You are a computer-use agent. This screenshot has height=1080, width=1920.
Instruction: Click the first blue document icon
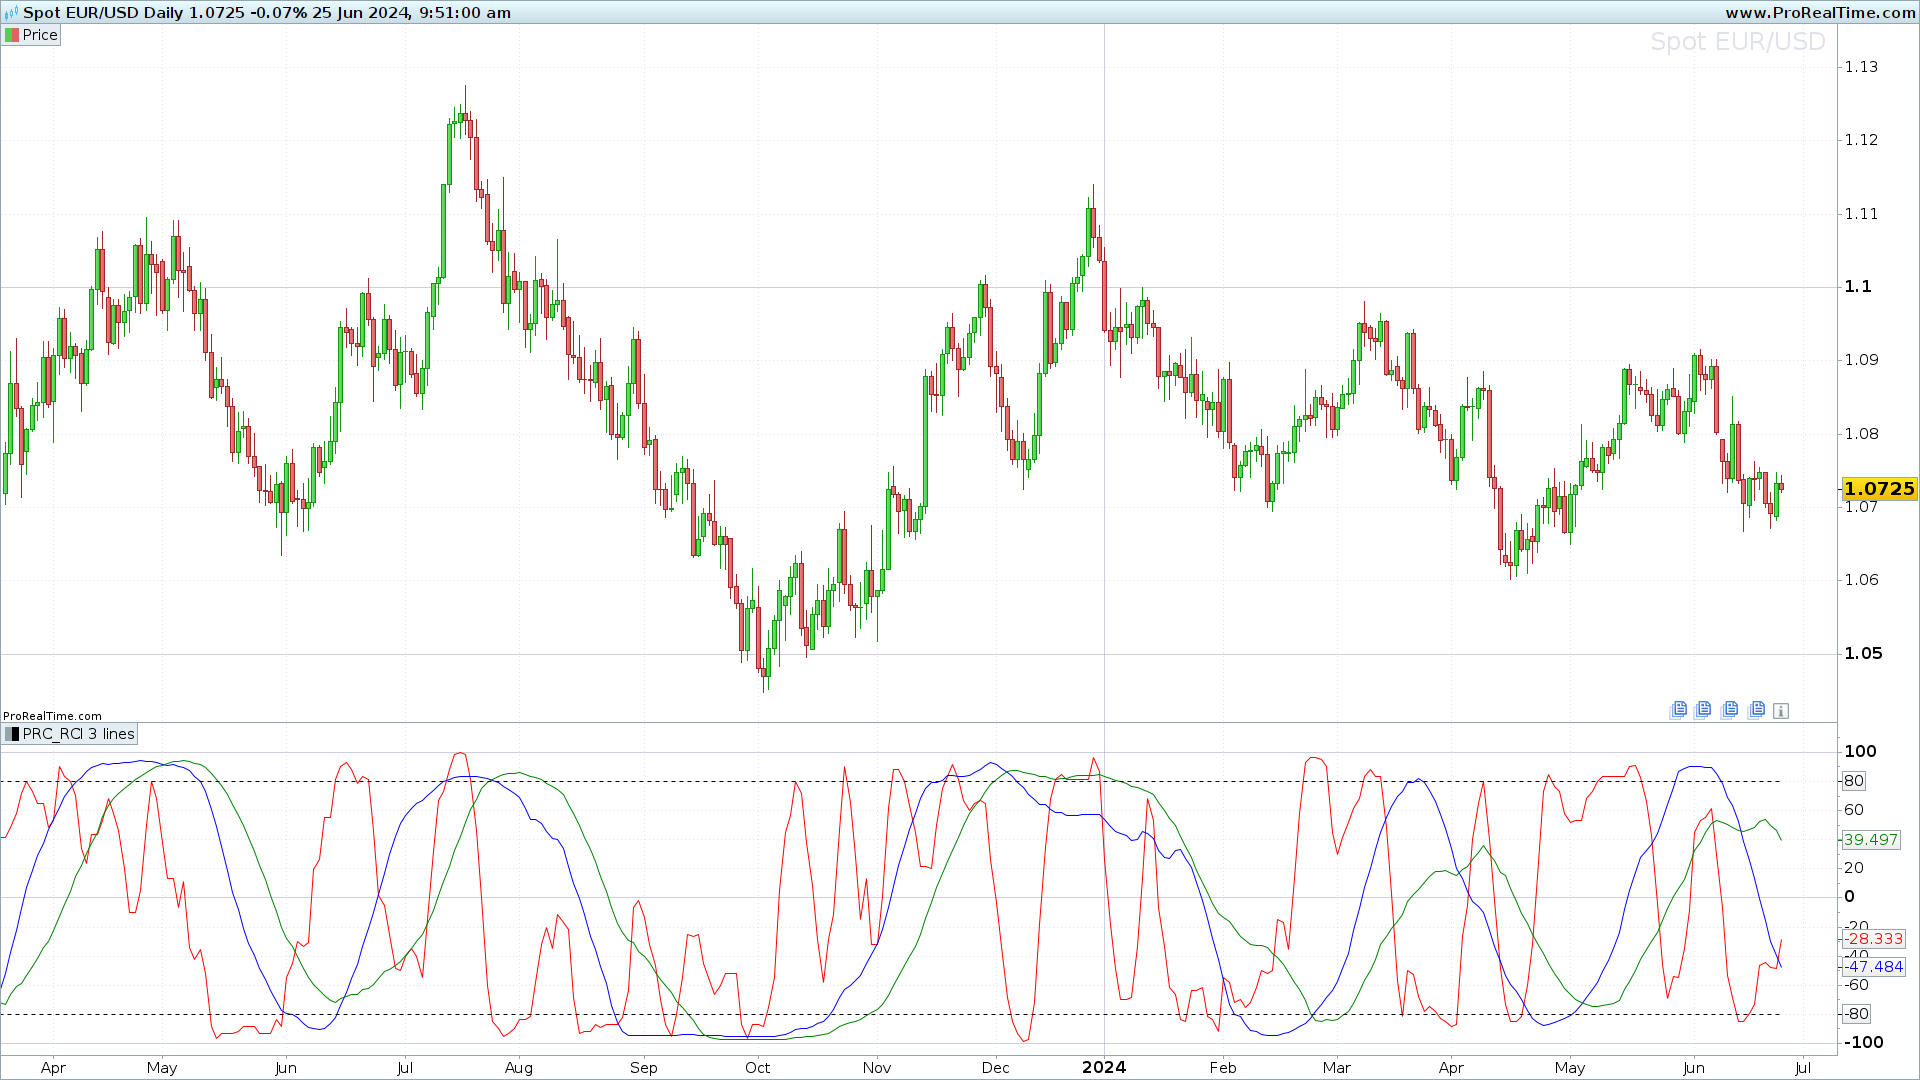point(1678,710)
